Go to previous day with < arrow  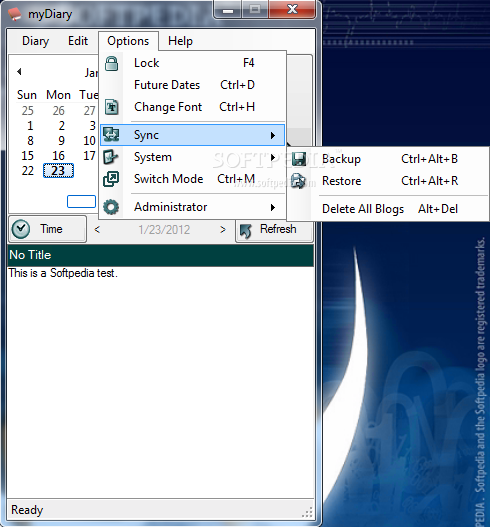[97, 230]
